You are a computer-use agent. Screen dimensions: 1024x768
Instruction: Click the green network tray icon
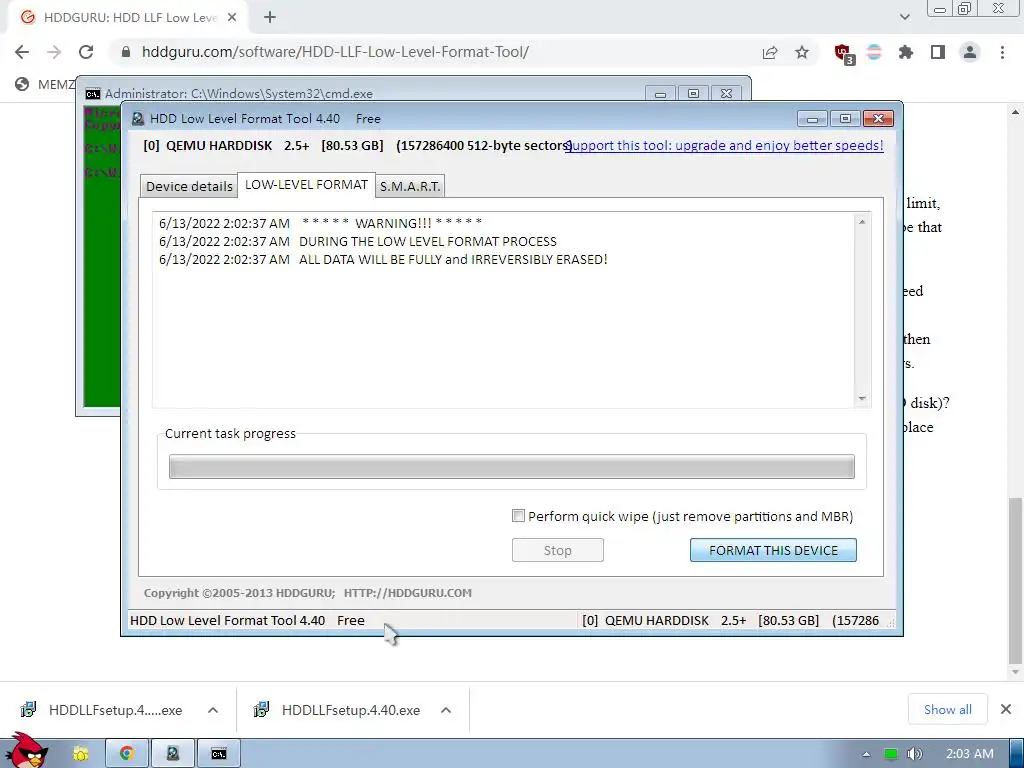tap(891, 754)
